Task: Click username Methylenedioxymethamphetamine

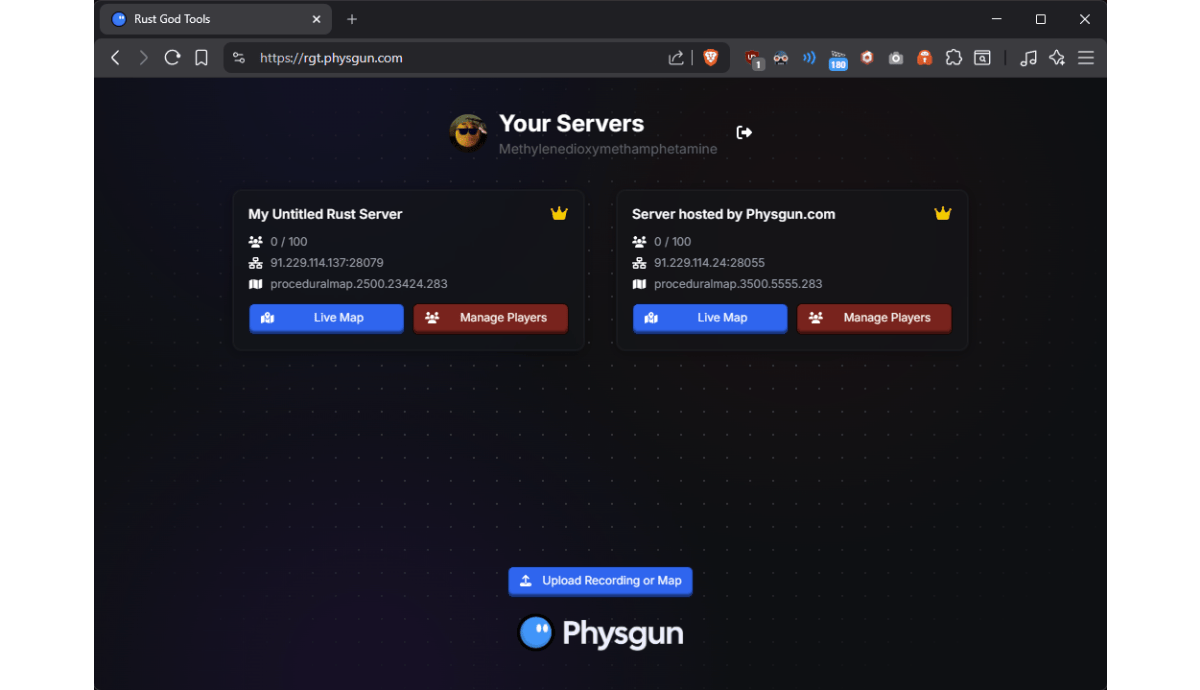Action: (x=608, y=149)
